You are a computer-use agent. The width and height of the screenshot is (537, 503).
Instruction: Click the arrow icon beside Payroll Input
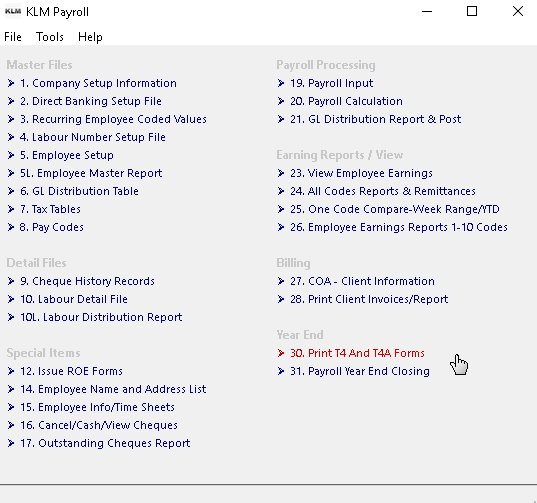(281, 83)
